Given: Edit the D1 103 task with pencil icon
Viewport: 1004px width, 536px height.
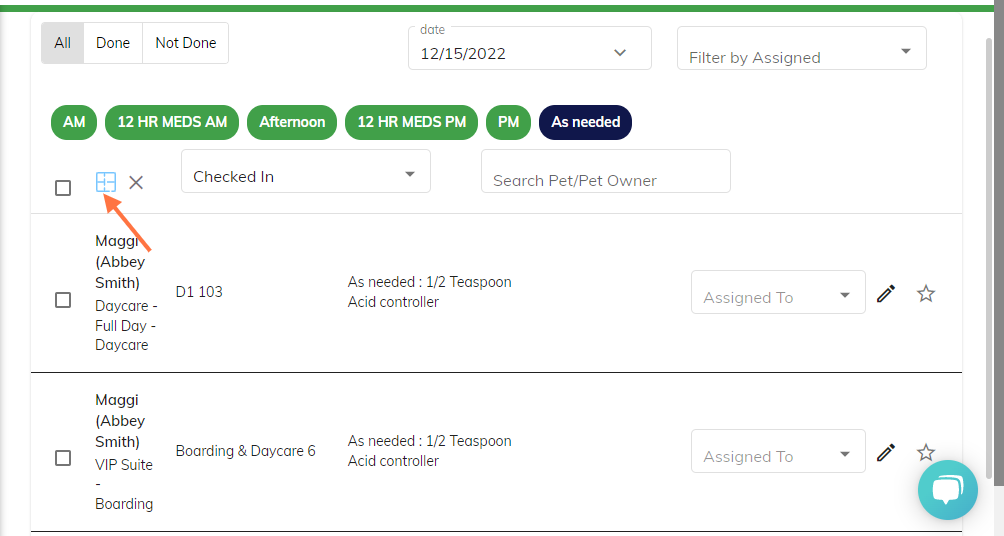Looking at the screenshot, I should pos(886,294).
